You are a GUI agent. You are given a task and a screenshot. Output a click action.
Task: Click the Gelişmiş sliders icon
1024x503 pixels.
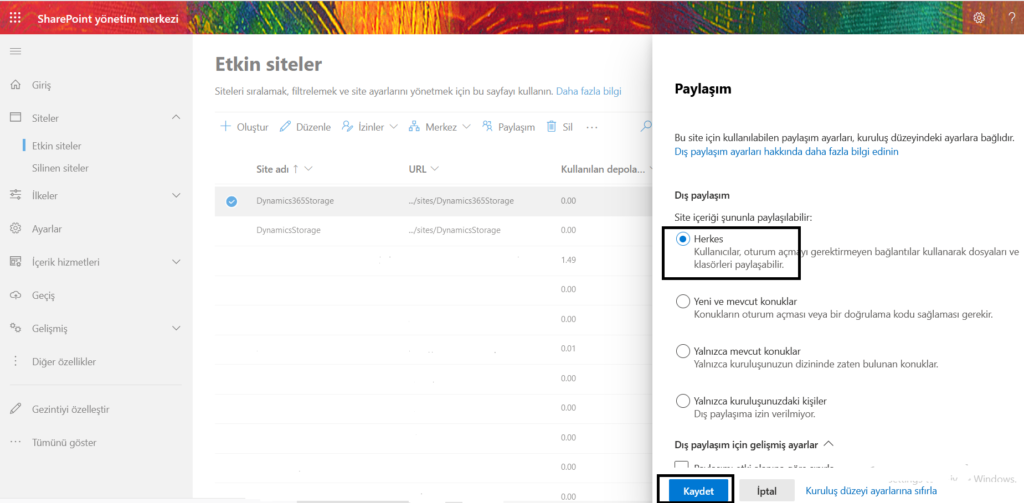coord(16,328)
